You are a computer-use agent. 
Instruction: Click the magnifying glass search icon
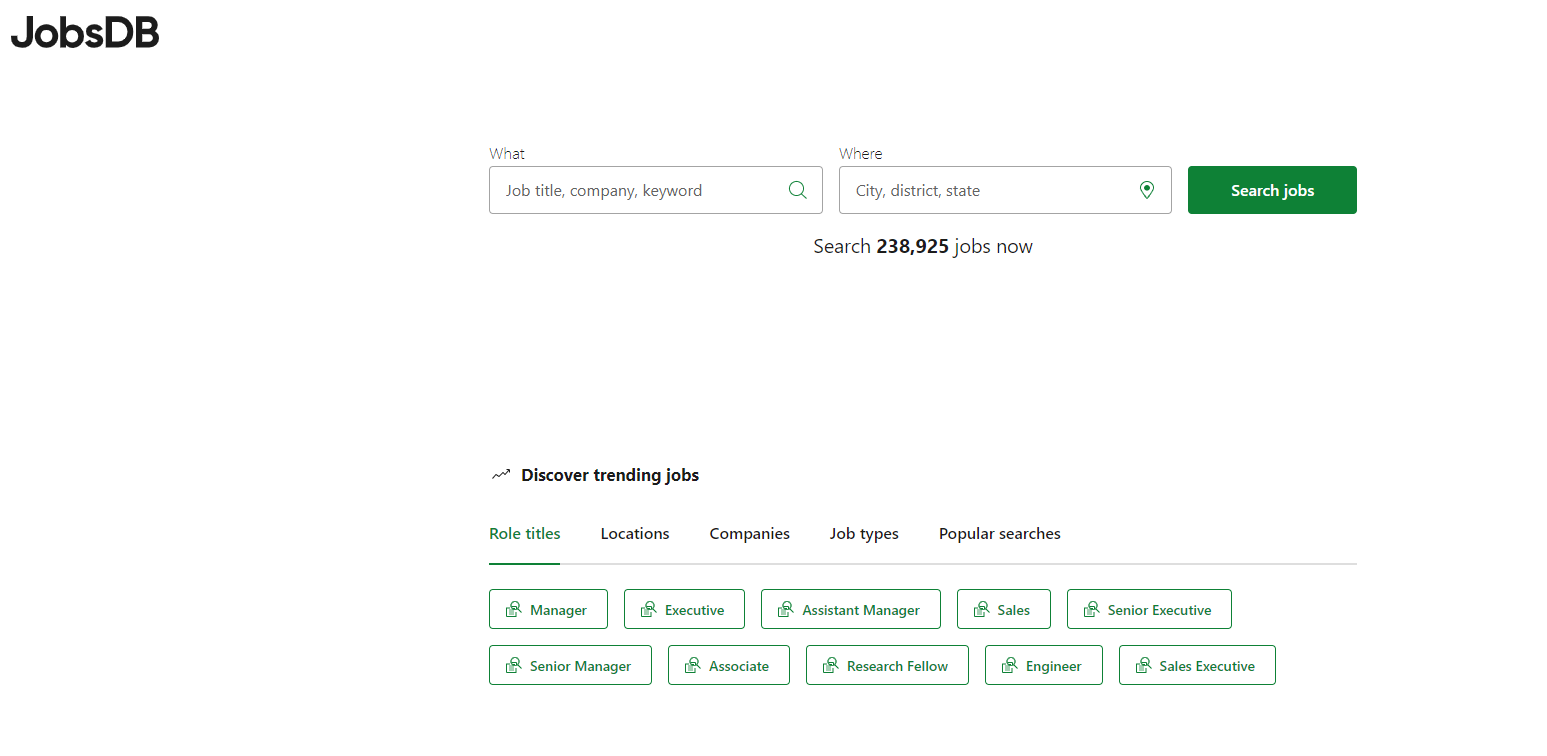pos(797,190)
